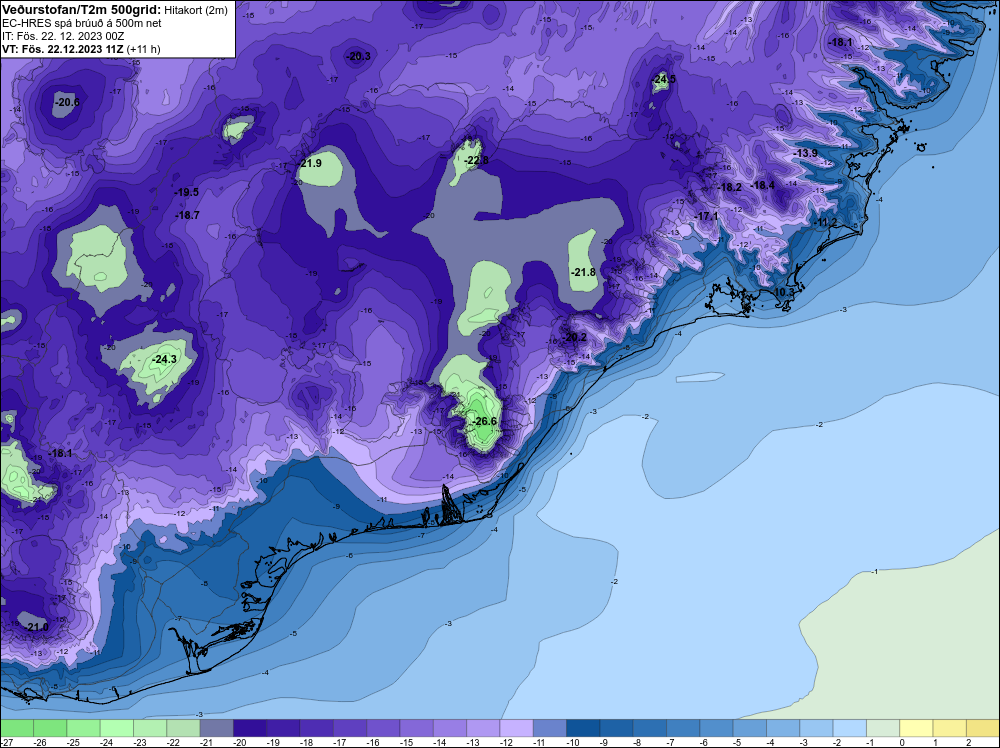This screenshot has height=748, width=1000.
Task: Select the -17.1 temperature label
Action: click(707, 217)
